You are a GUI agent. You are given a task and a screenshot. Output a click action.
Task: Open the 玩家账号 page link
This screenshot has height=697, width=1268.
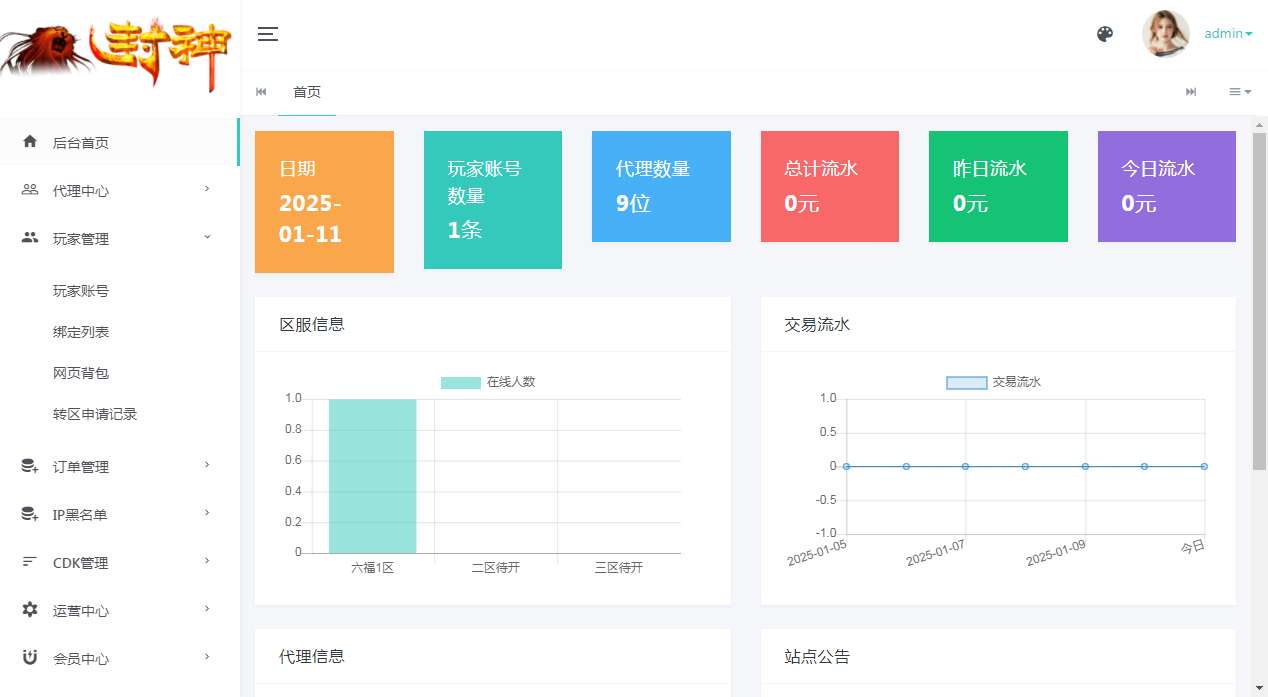[81, 291]
